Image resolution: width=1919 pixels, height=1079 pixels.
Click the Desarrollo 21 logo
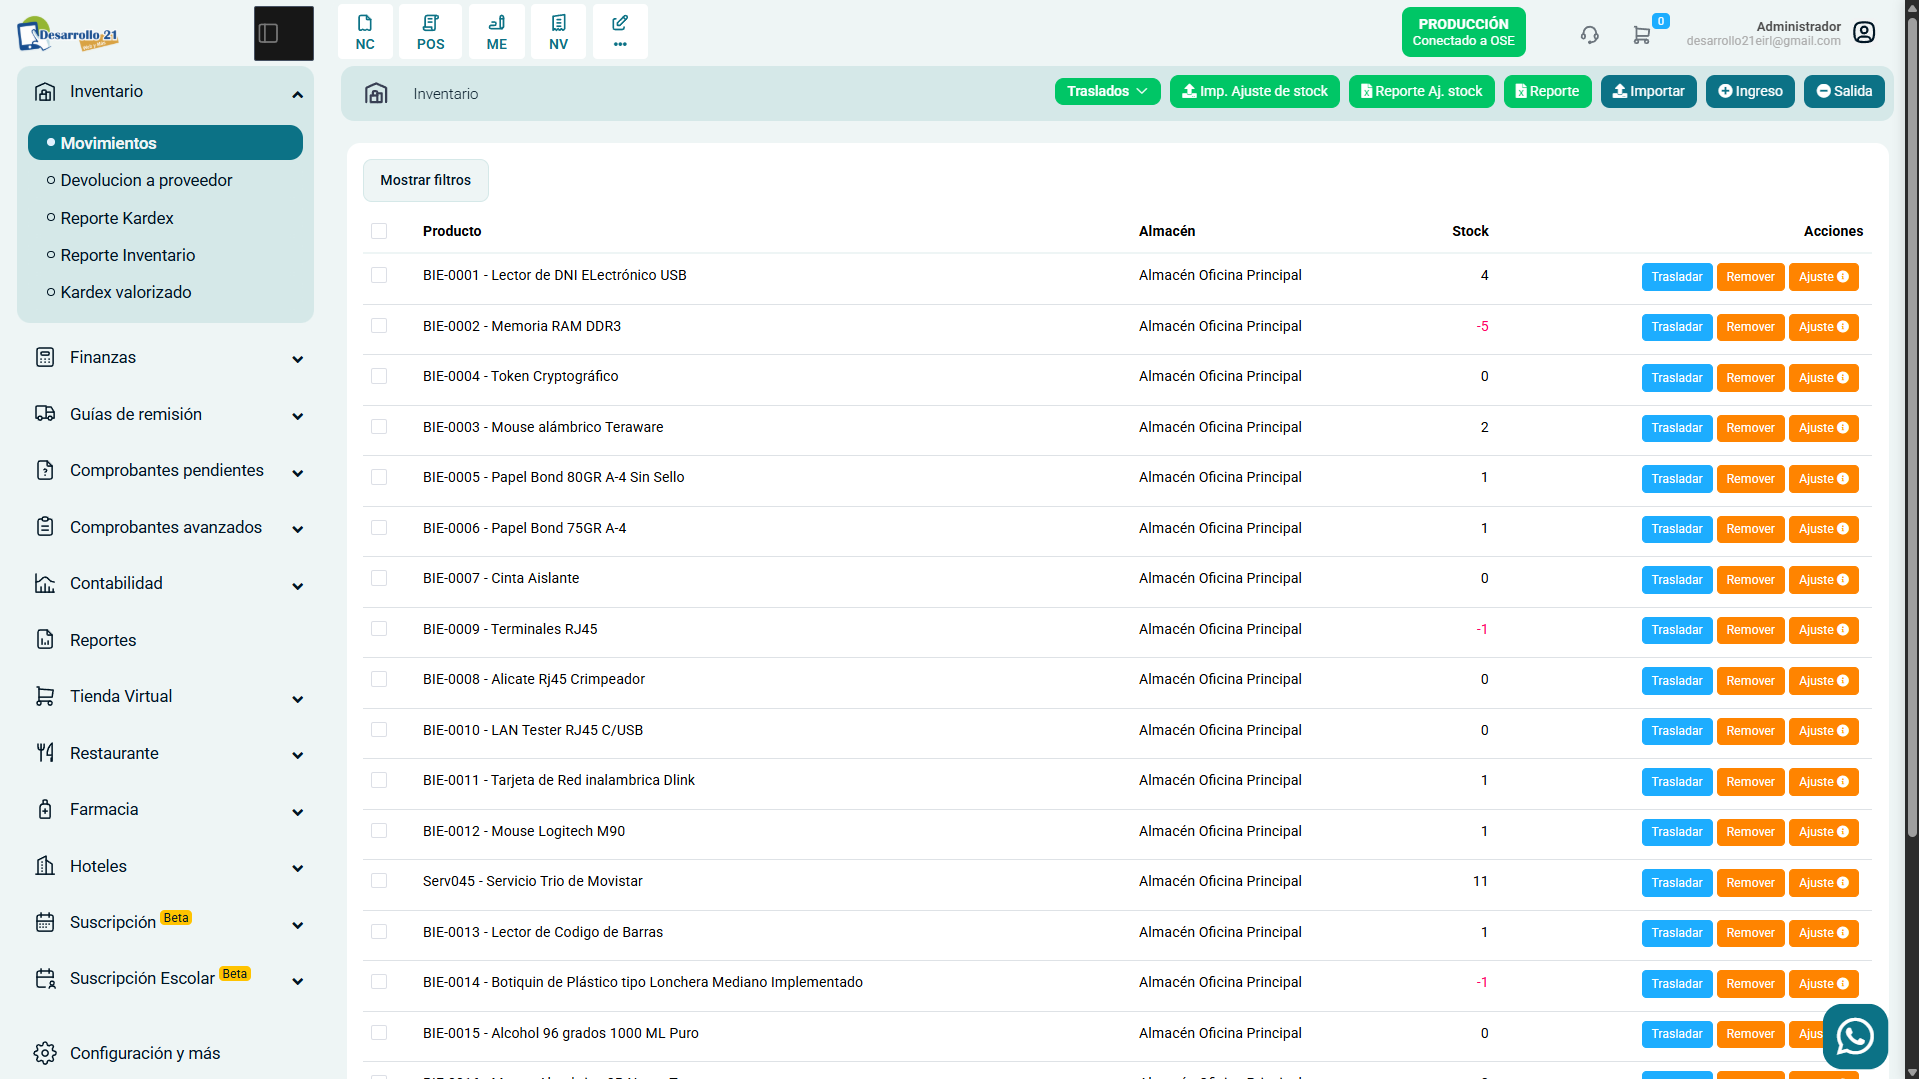[68, 34]
